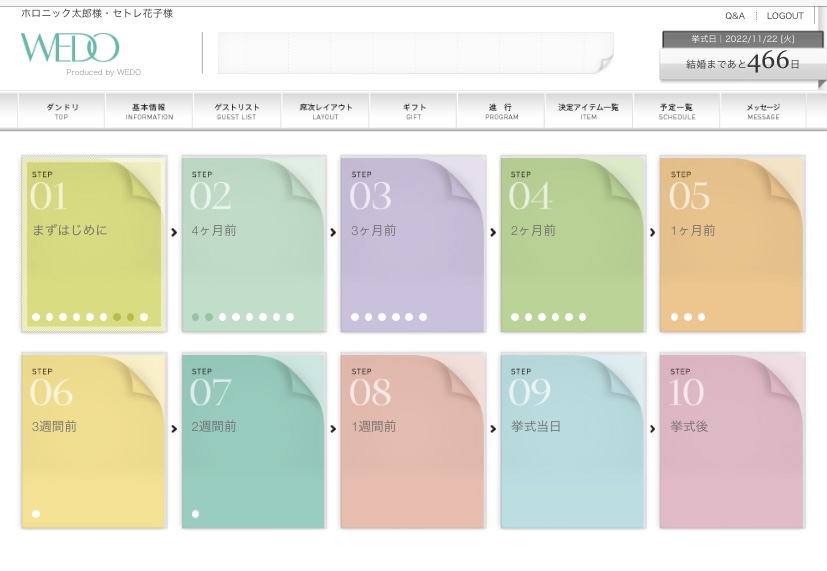827x571 pixels.
Task: Go to 席次レイアウト LAYOUT menu
Action: (325, 111)
